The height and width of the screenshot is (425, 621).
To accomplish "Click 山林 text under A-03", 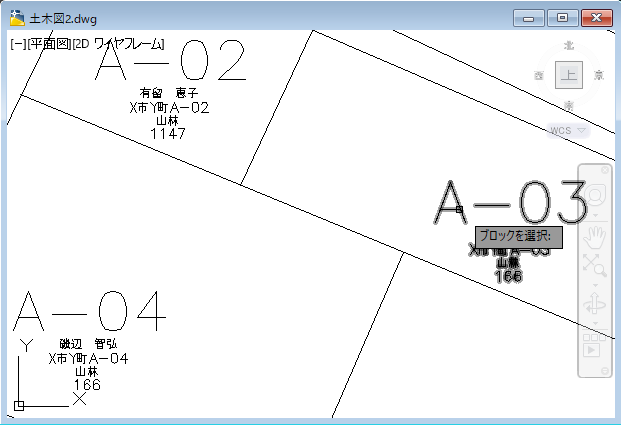I will point(508,263).
